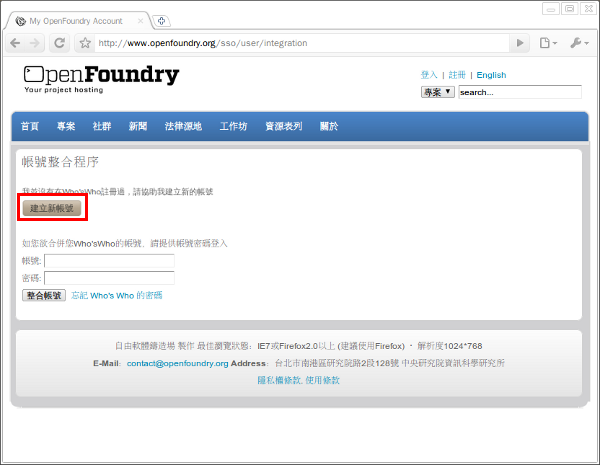Click the 帳號 account input field
The height and width of the screenshot is (465, 600).
pos(109,261)
